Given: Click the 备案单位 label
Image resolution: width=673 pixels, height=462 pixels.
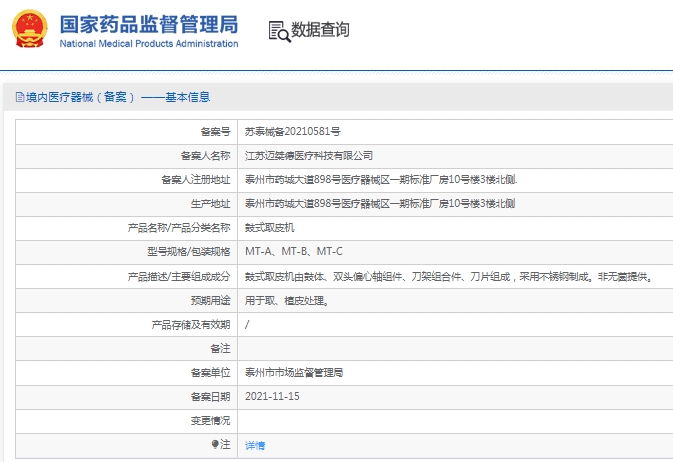Looking at the screenshot, I should point(210,373).
